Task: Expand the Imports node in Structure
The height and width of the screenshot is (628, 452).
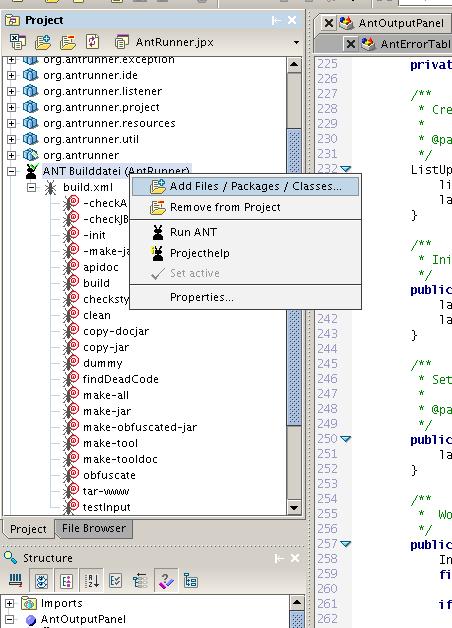Action: [x=10, y=603]
